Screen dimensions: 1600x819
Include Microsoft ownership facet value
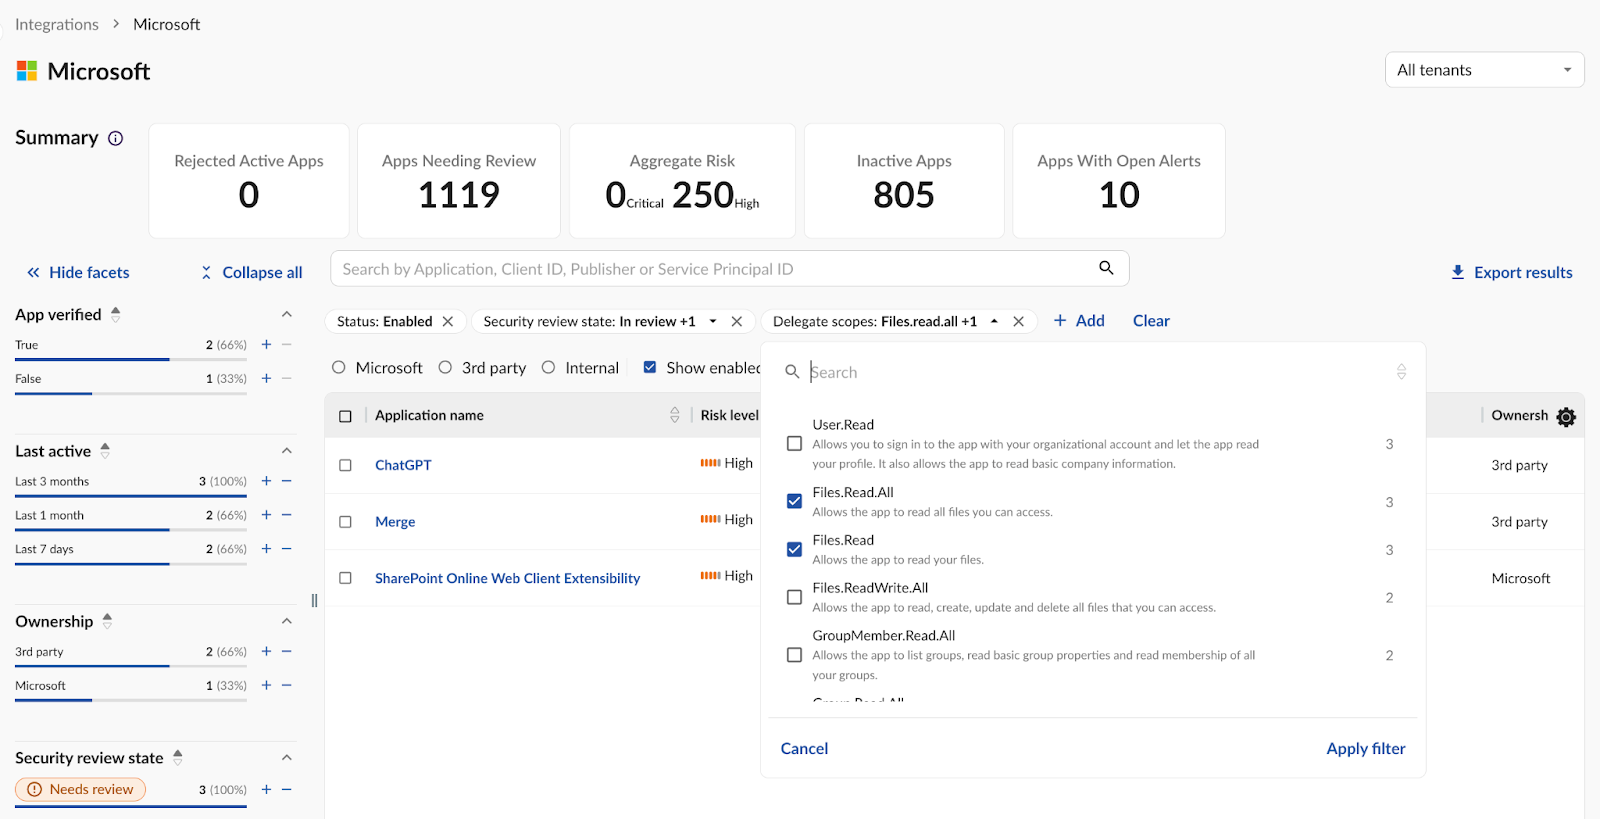click(266, 686)
